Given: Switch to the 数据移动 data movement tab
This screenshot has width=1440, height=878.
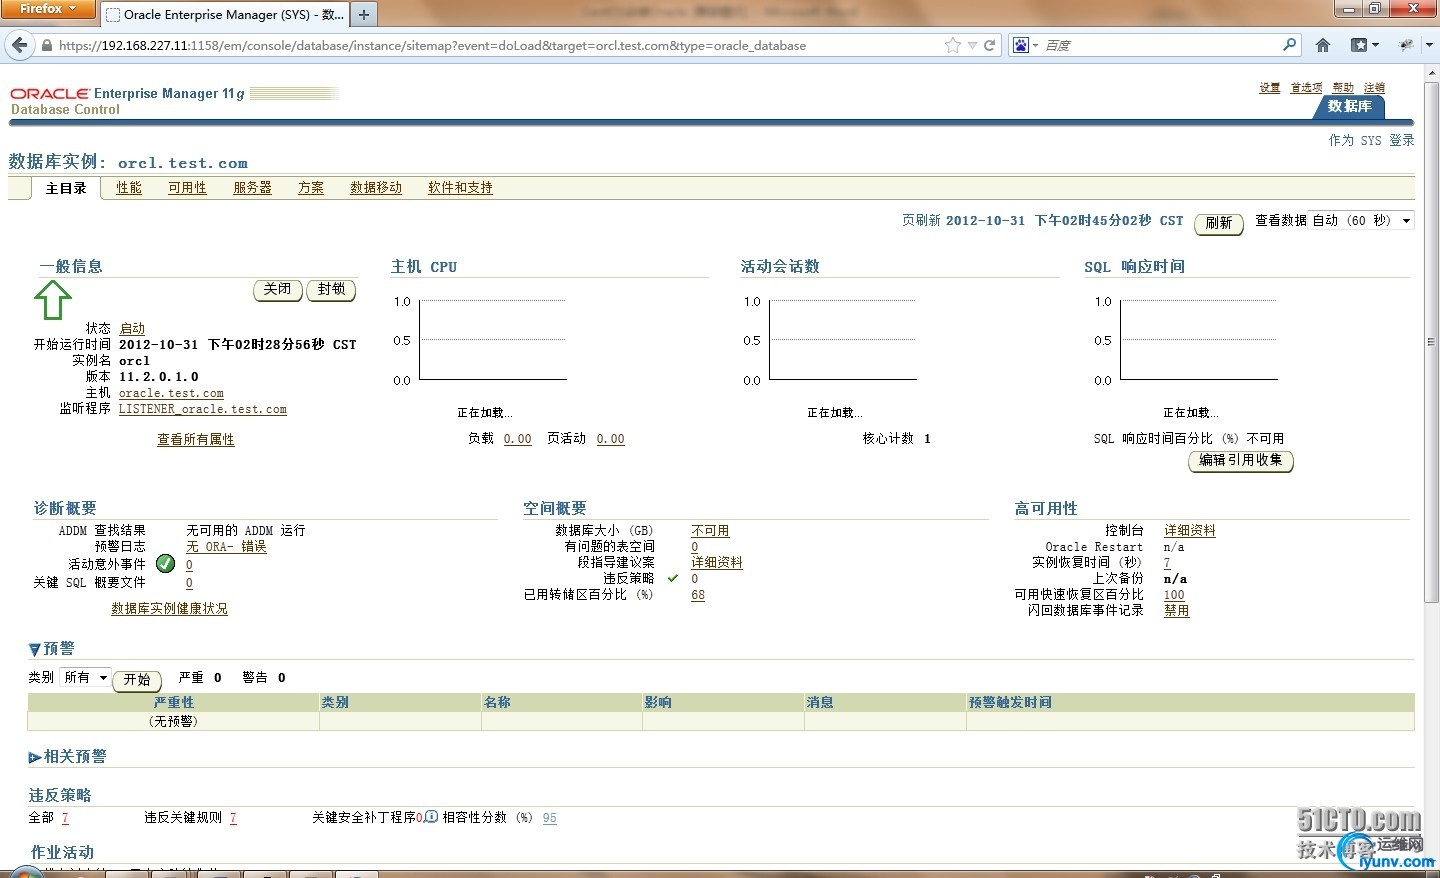Looking at the screenshot, I should (x=376, y=188).
